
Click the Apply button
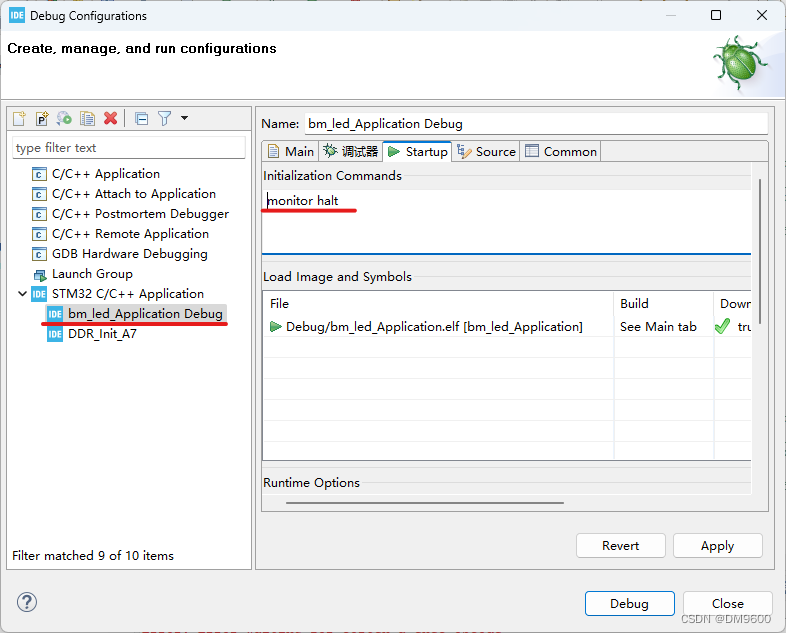pos(717,546)
